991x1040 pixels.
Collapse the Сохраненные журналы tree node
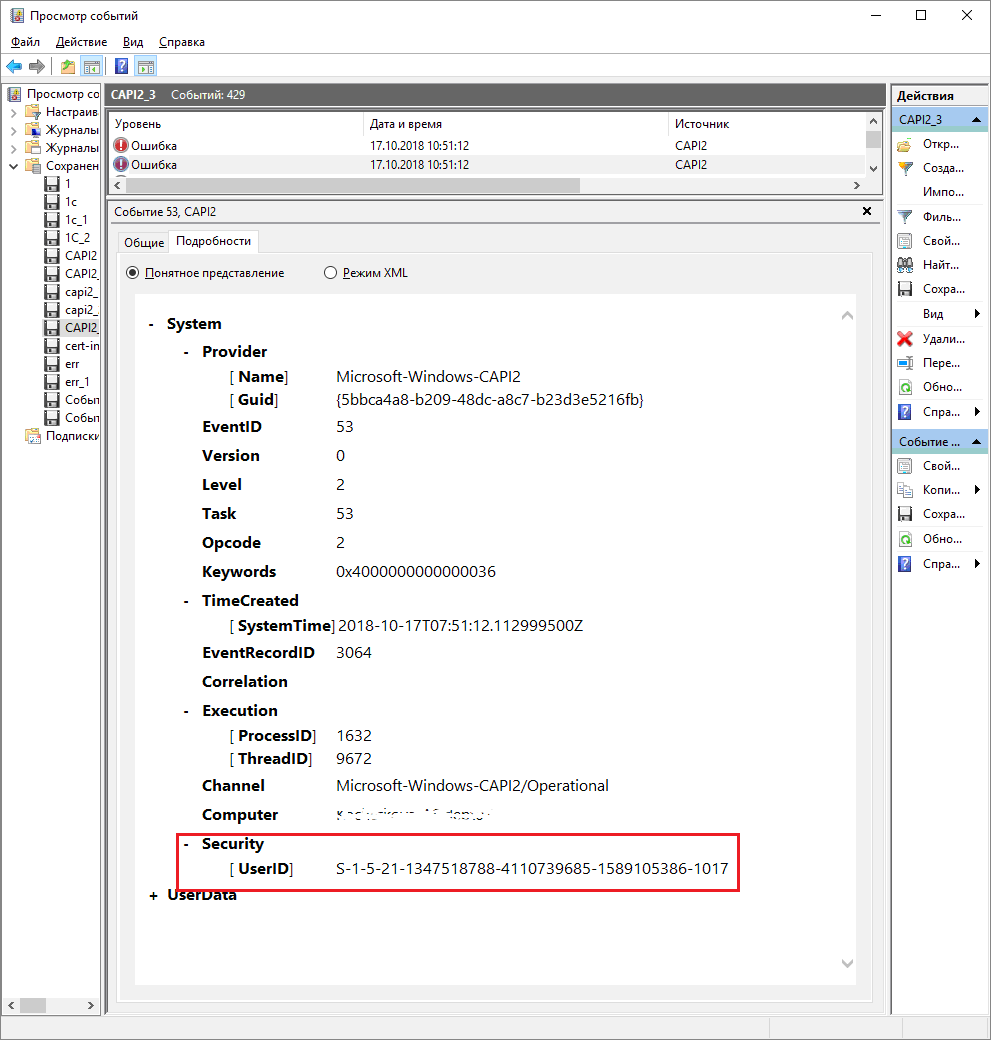[14, 166]
